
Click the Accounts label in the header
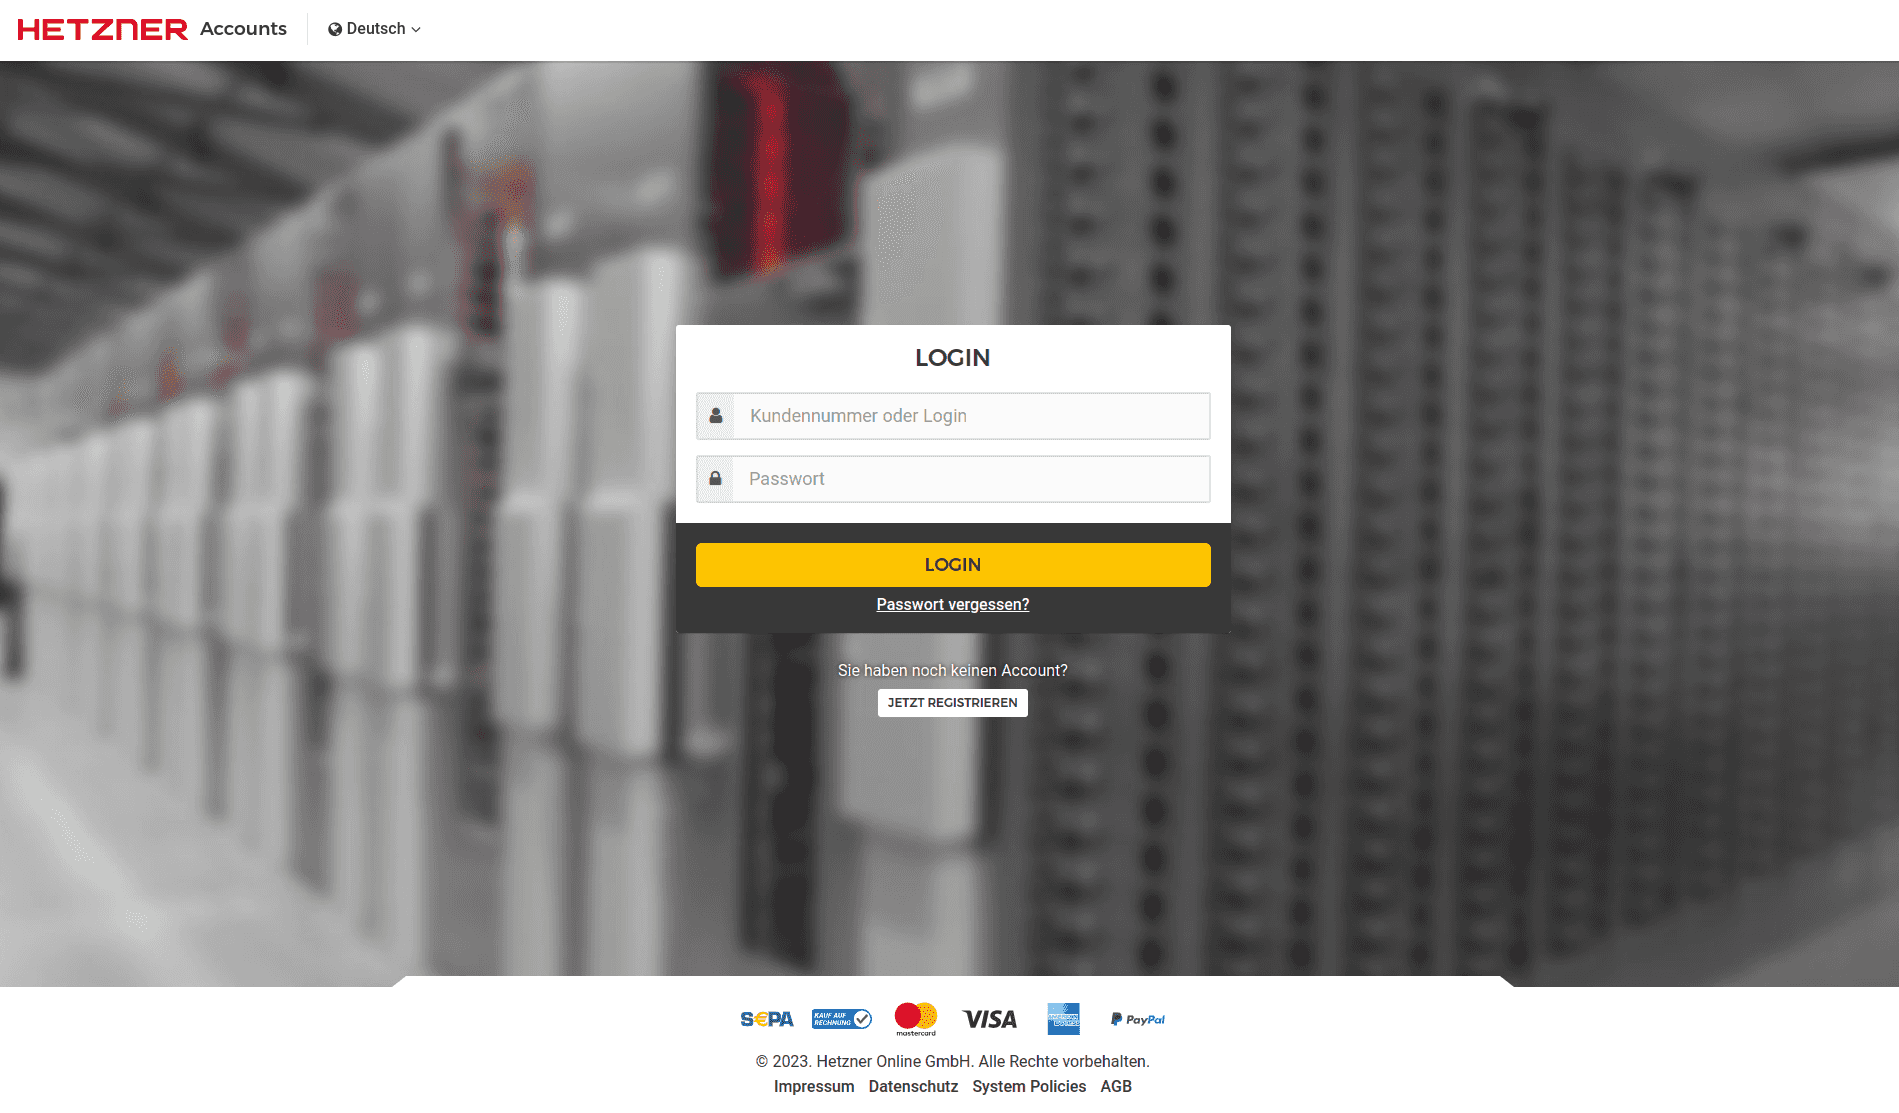(243, 29)
